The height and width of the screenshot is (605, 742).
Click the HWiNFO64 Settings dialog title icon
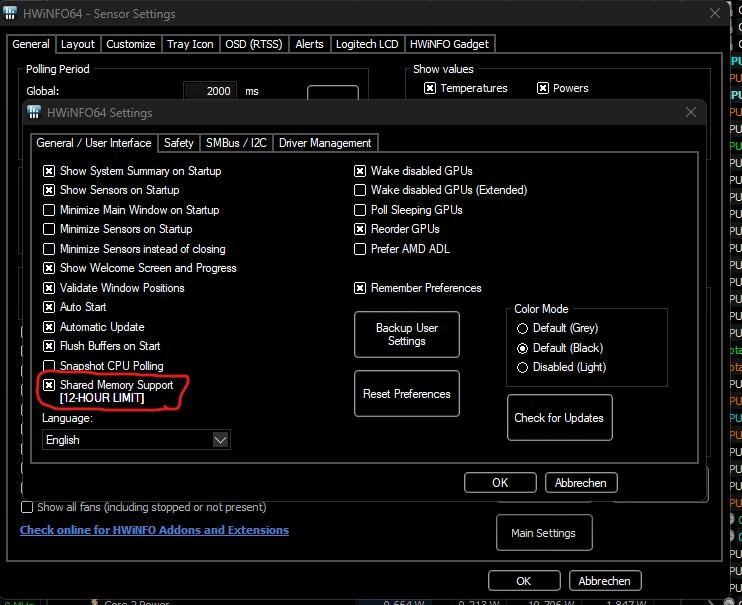(34, 112)
